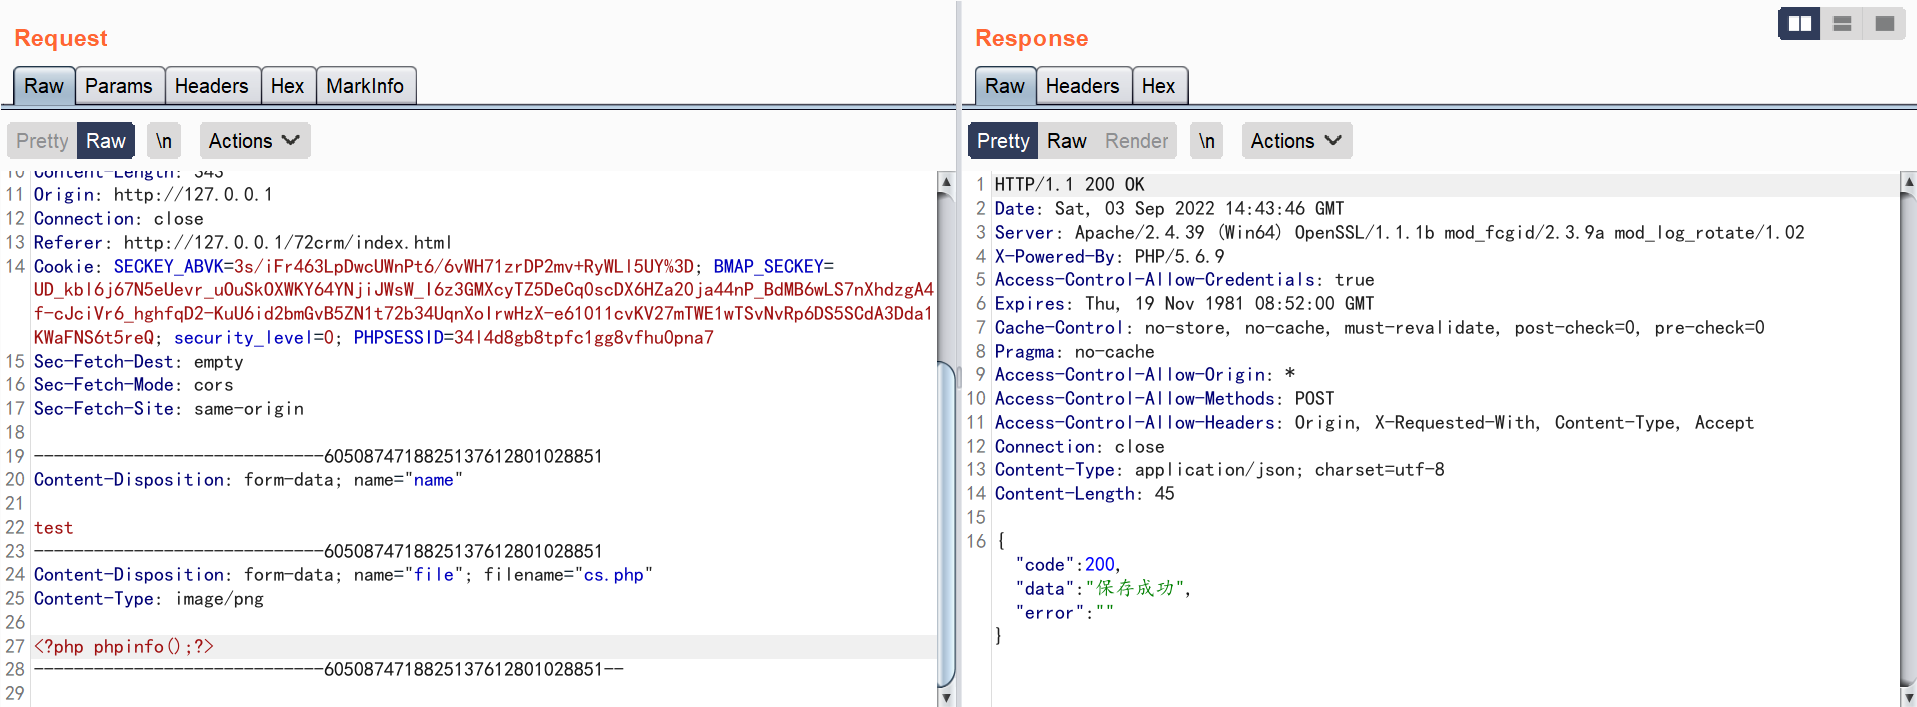The width and height of the screenshot is (1917, 707).
Task: Toggle newline display in Response panel
Action: tap(1207, 141)
